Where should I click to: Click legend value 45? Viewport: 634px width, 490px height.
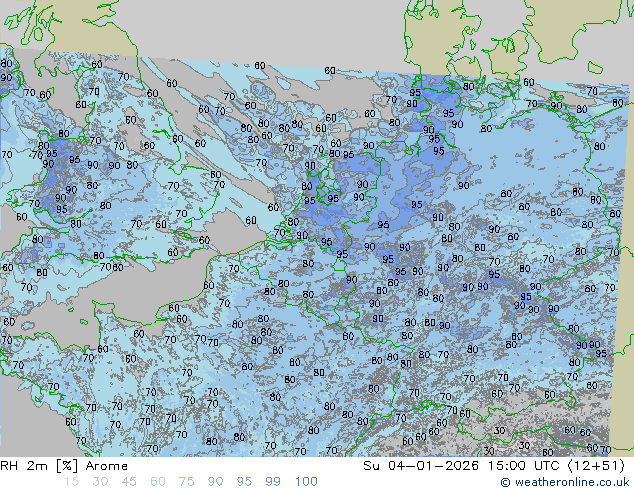129,482
